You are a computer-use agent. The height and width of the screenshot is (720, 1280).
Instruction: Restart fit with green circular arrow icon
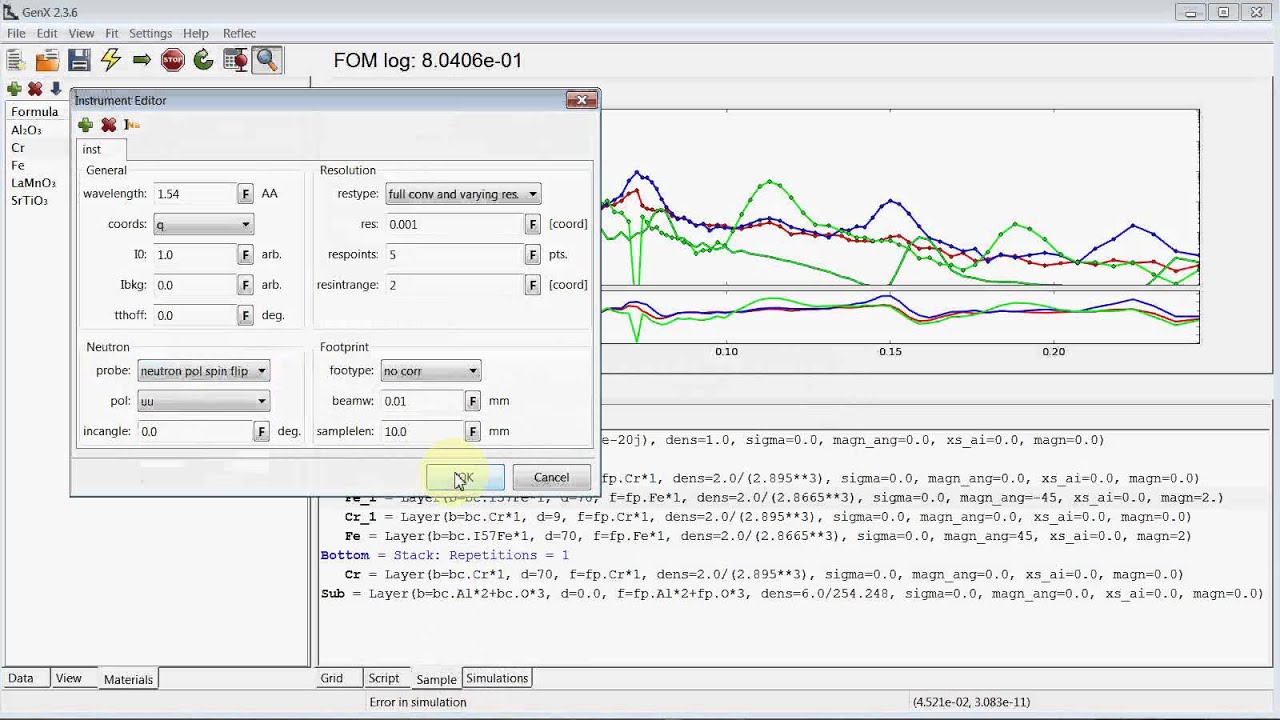click(204, 60)
